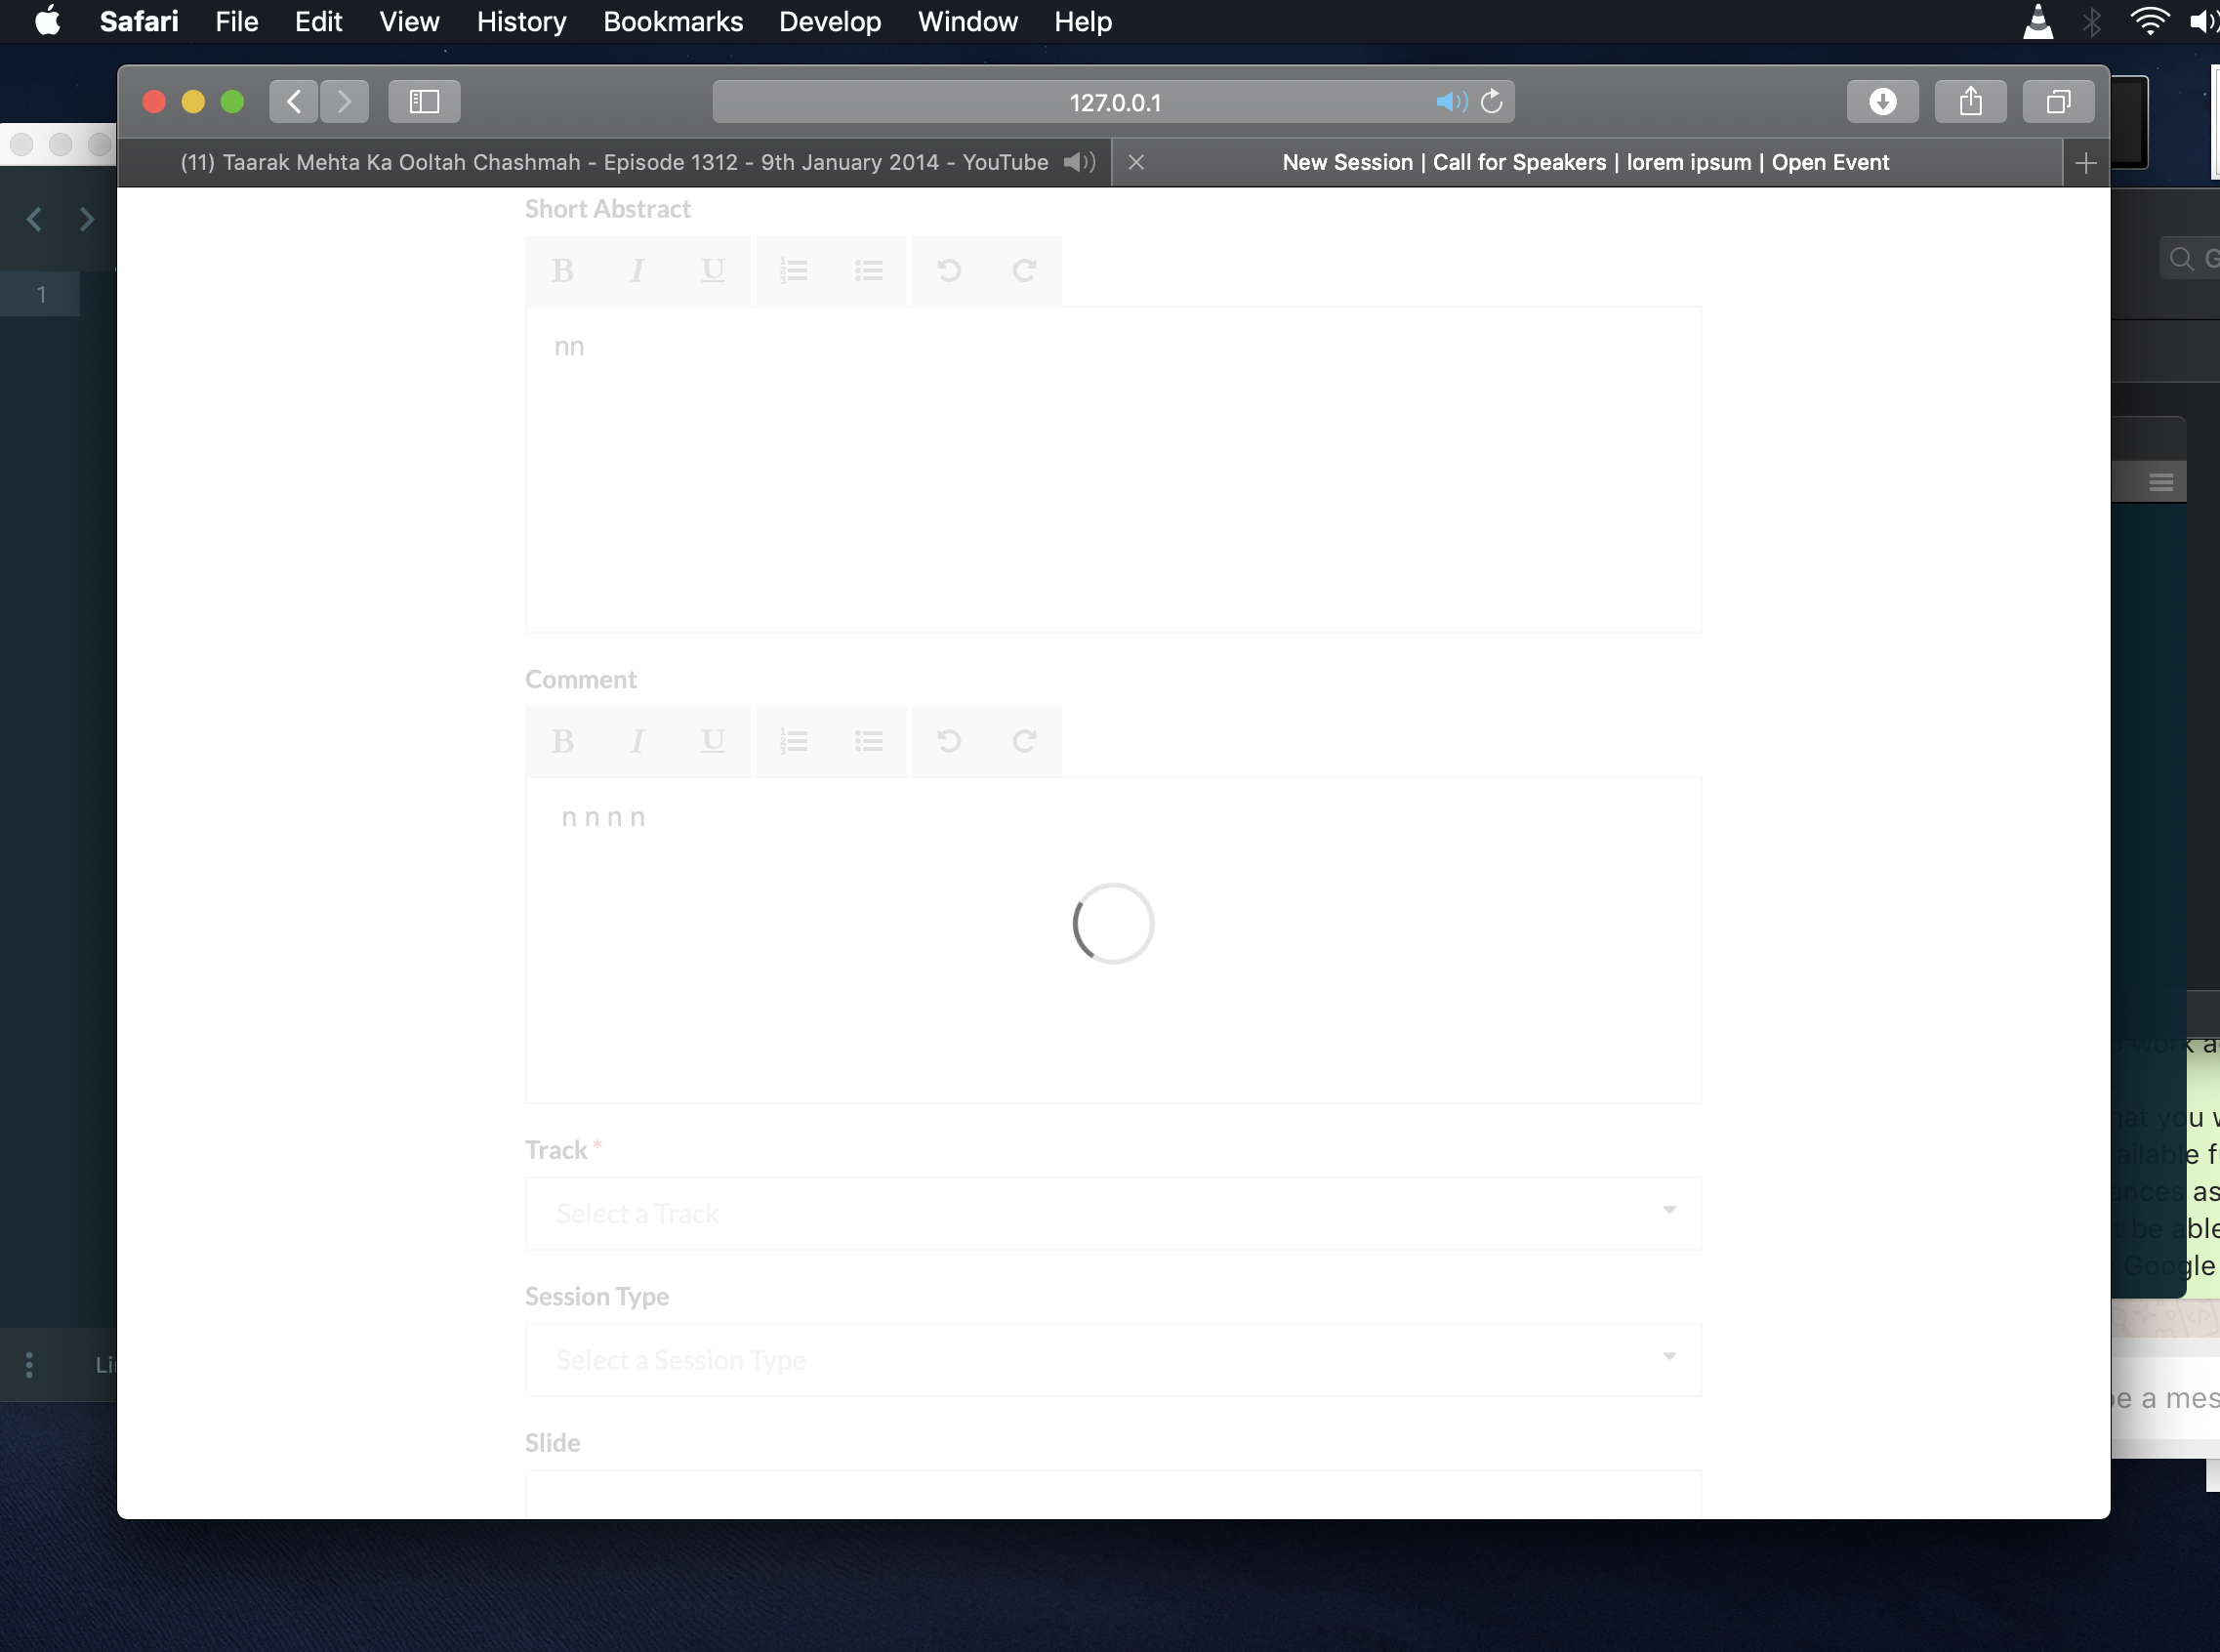Open the Select a Session Type dropdown
The height and width of the screenshot is (1652, 2220).
[x=1112, y=1359]
